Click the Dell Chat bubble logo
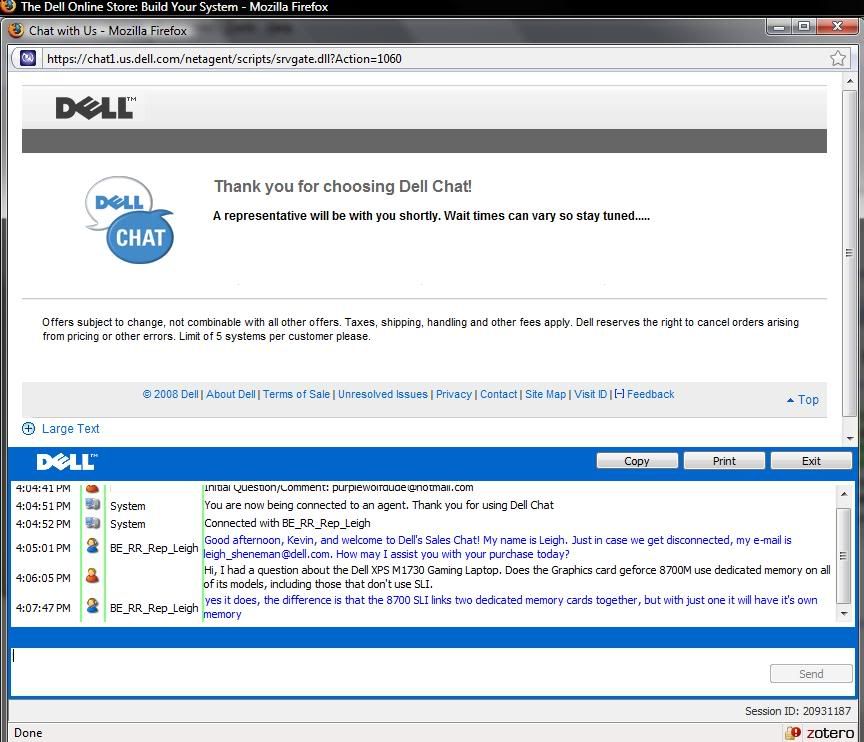This screenshot has width=864, height=742. 129,220
